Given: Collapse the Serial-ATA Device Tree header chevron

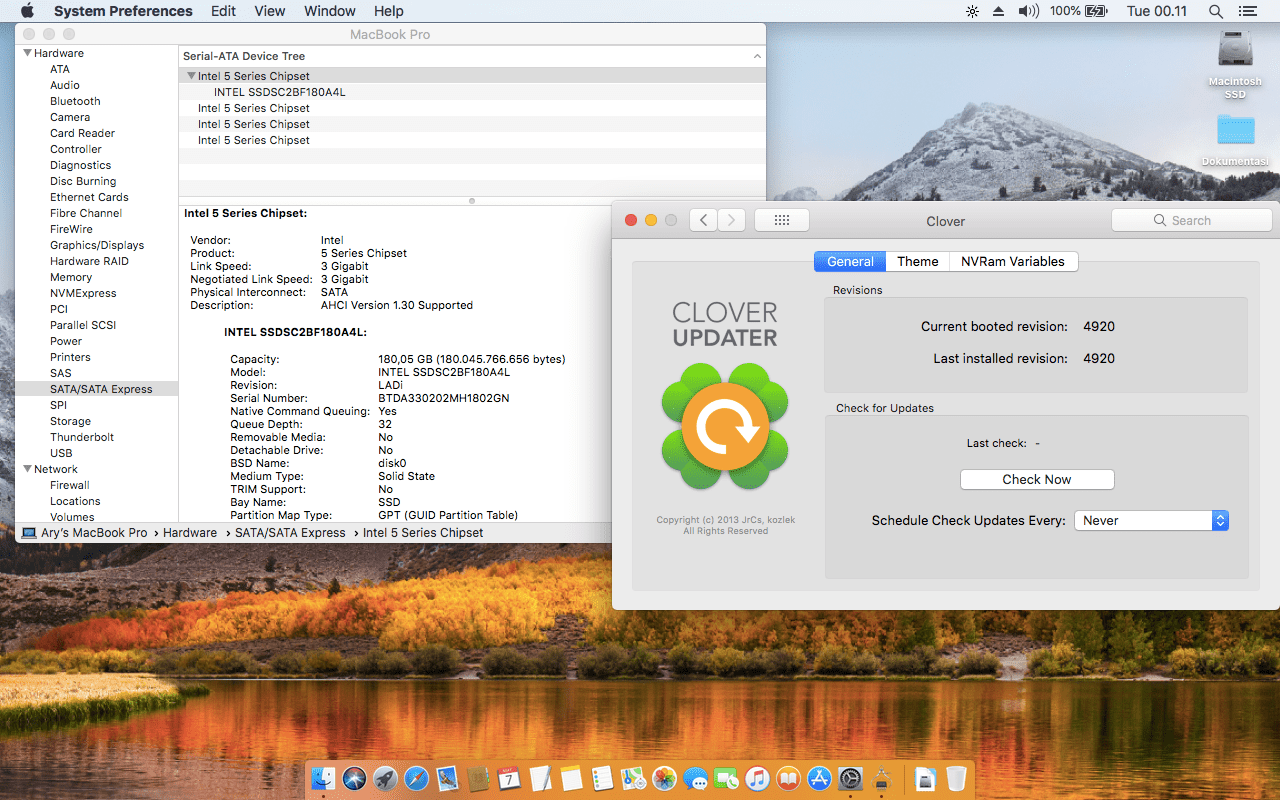Looking at the screenshot, I should click(757, 57).
